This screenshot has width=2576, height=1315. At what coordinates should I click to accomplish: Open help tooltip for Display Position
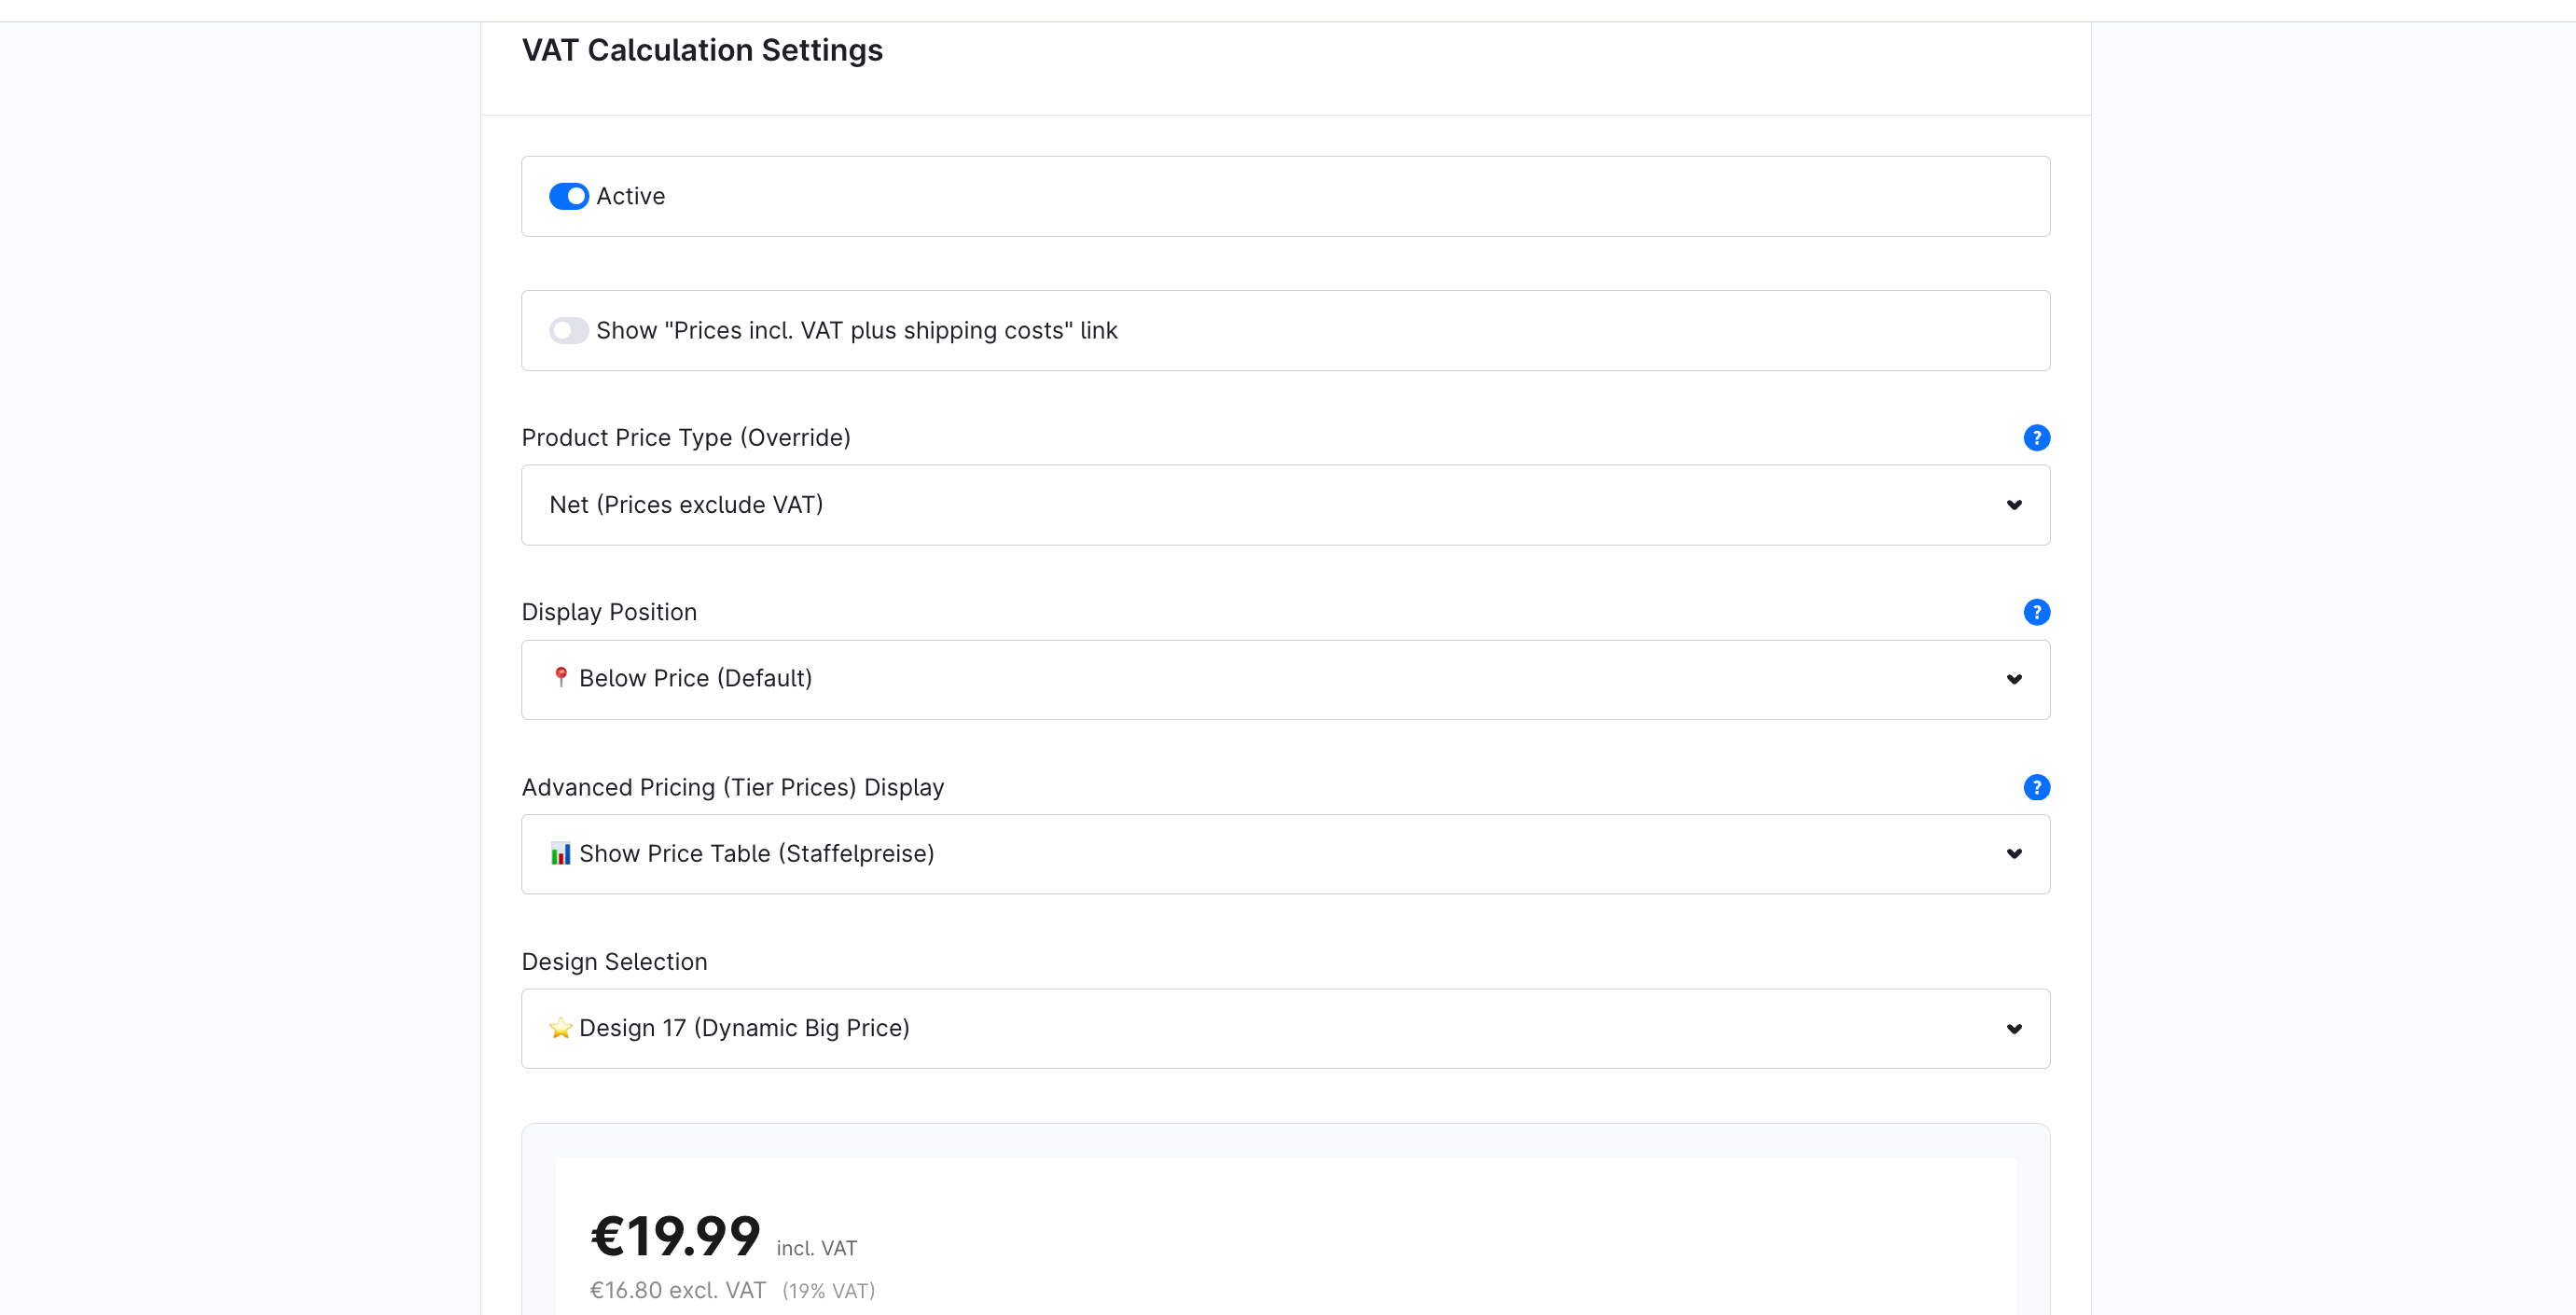(2036, 612)
